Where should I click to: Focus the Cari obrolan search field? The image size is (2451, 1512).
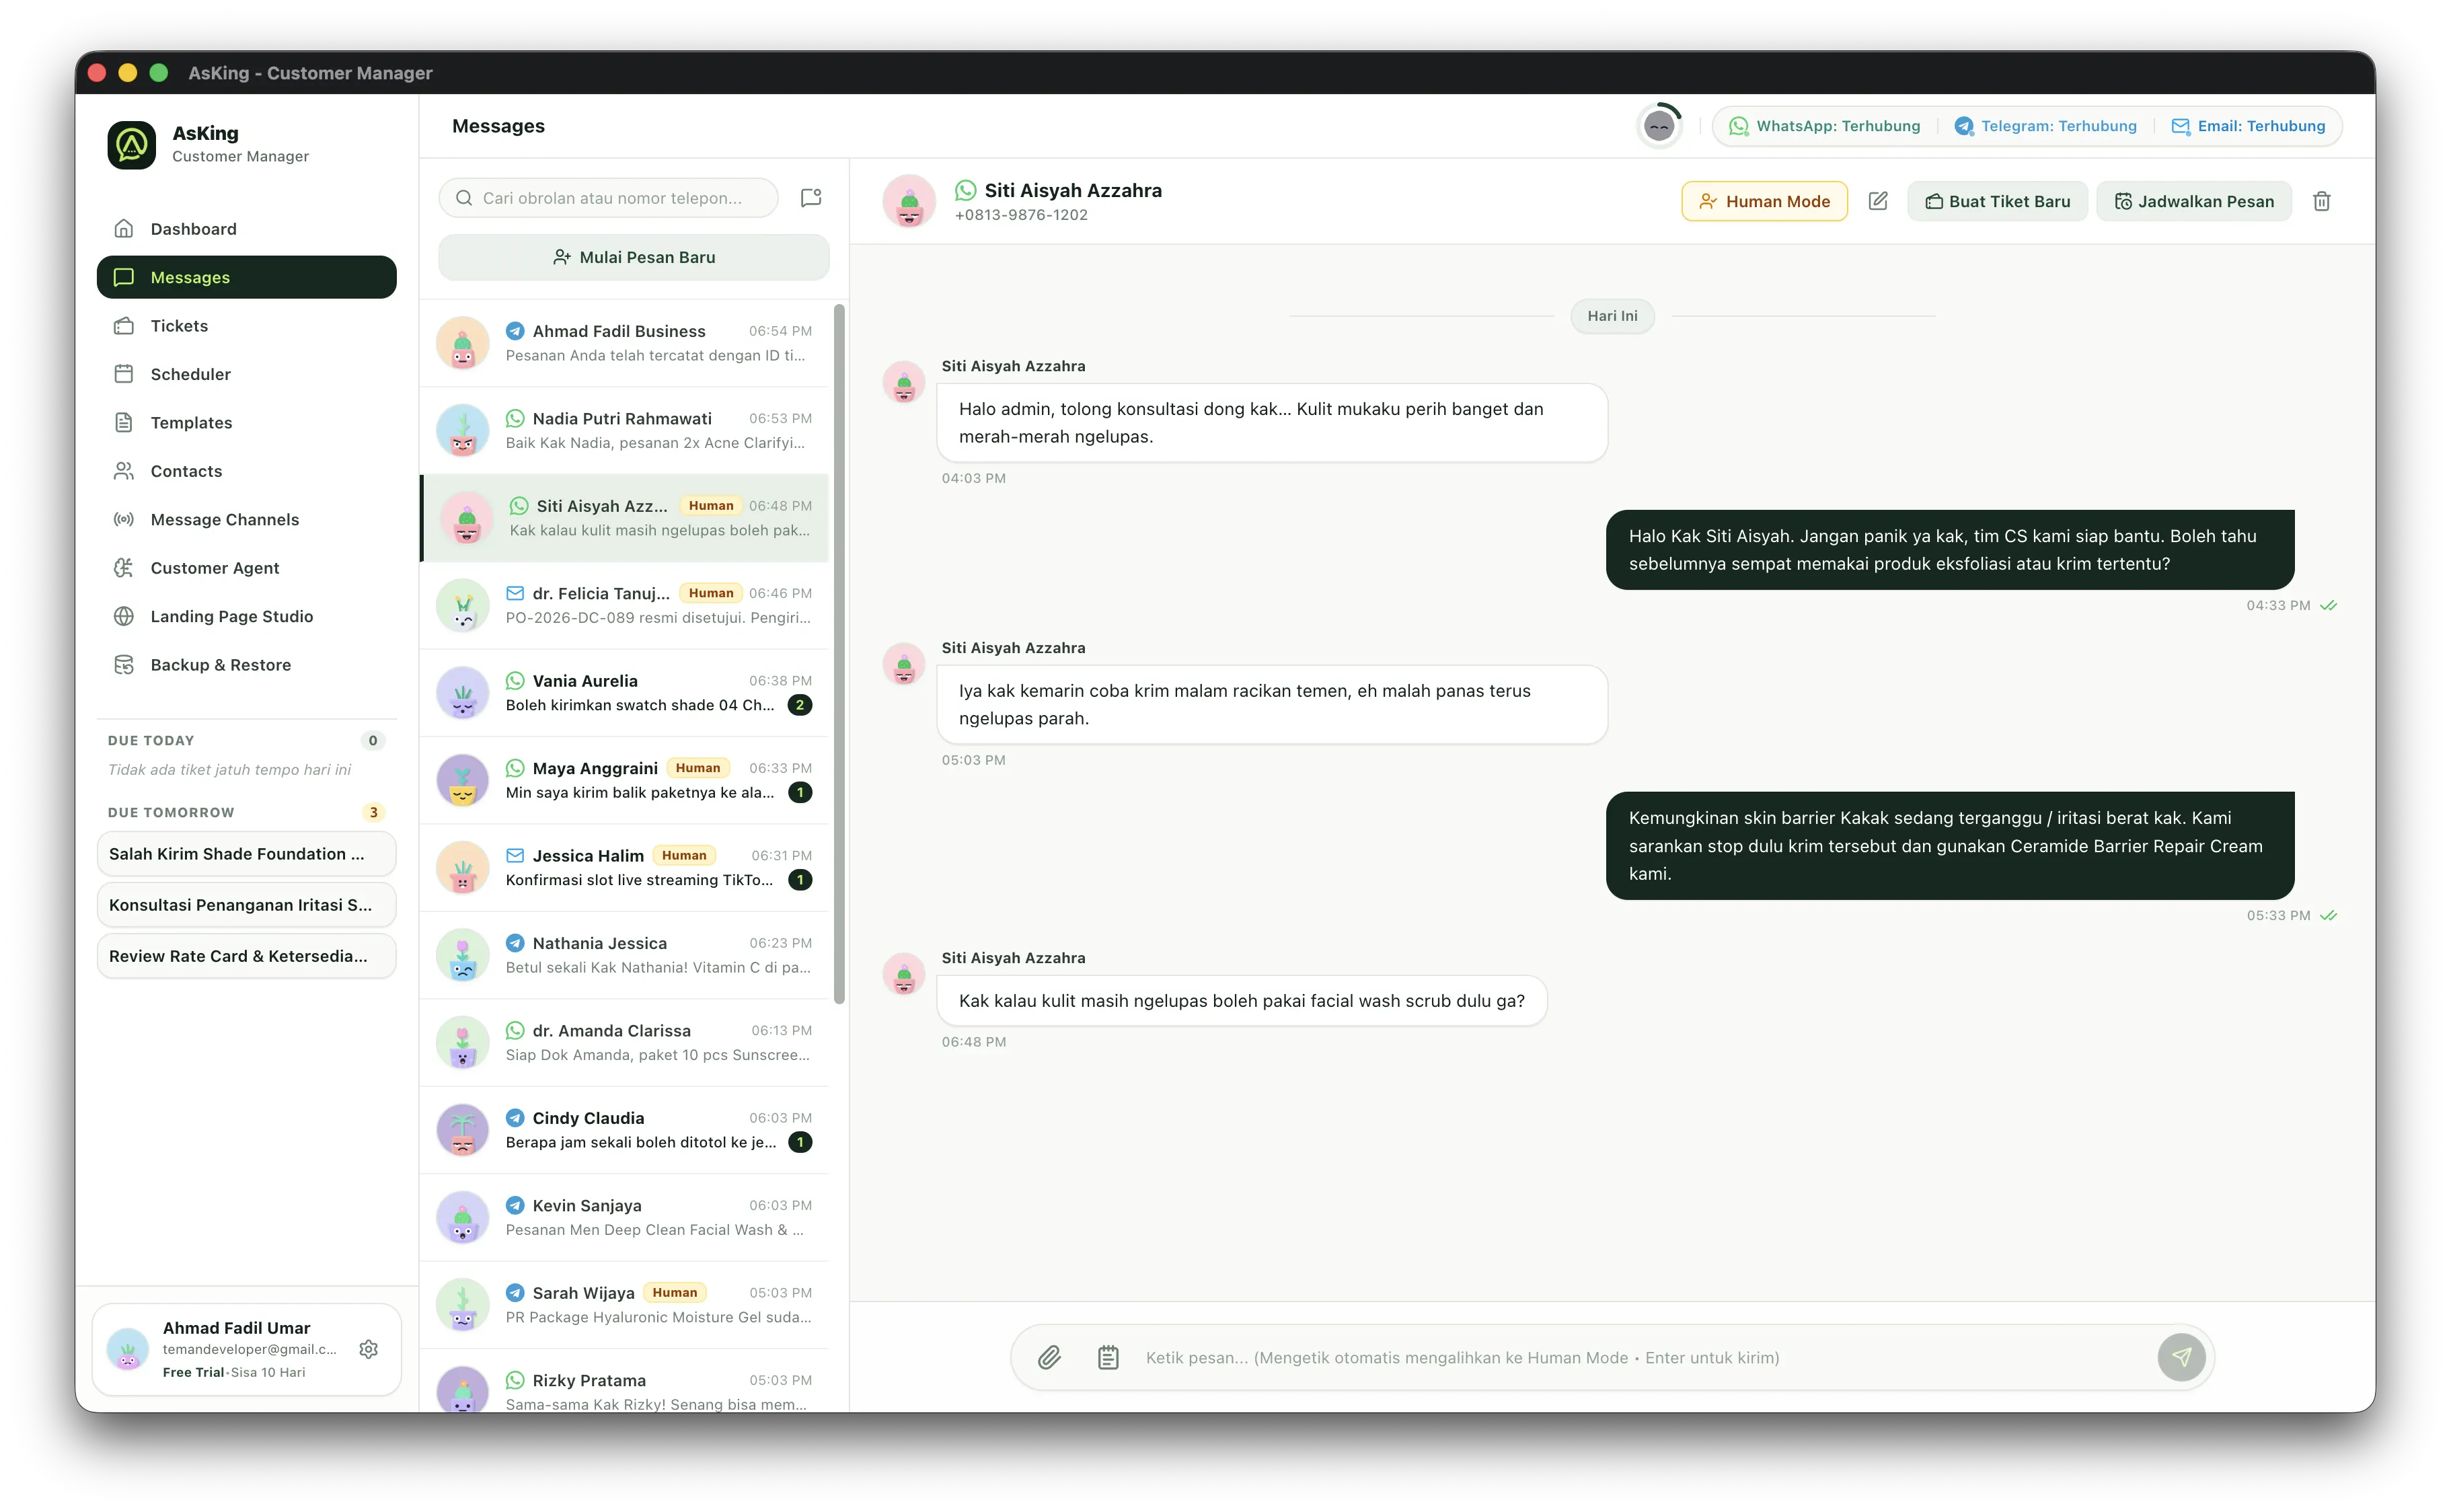609,198
